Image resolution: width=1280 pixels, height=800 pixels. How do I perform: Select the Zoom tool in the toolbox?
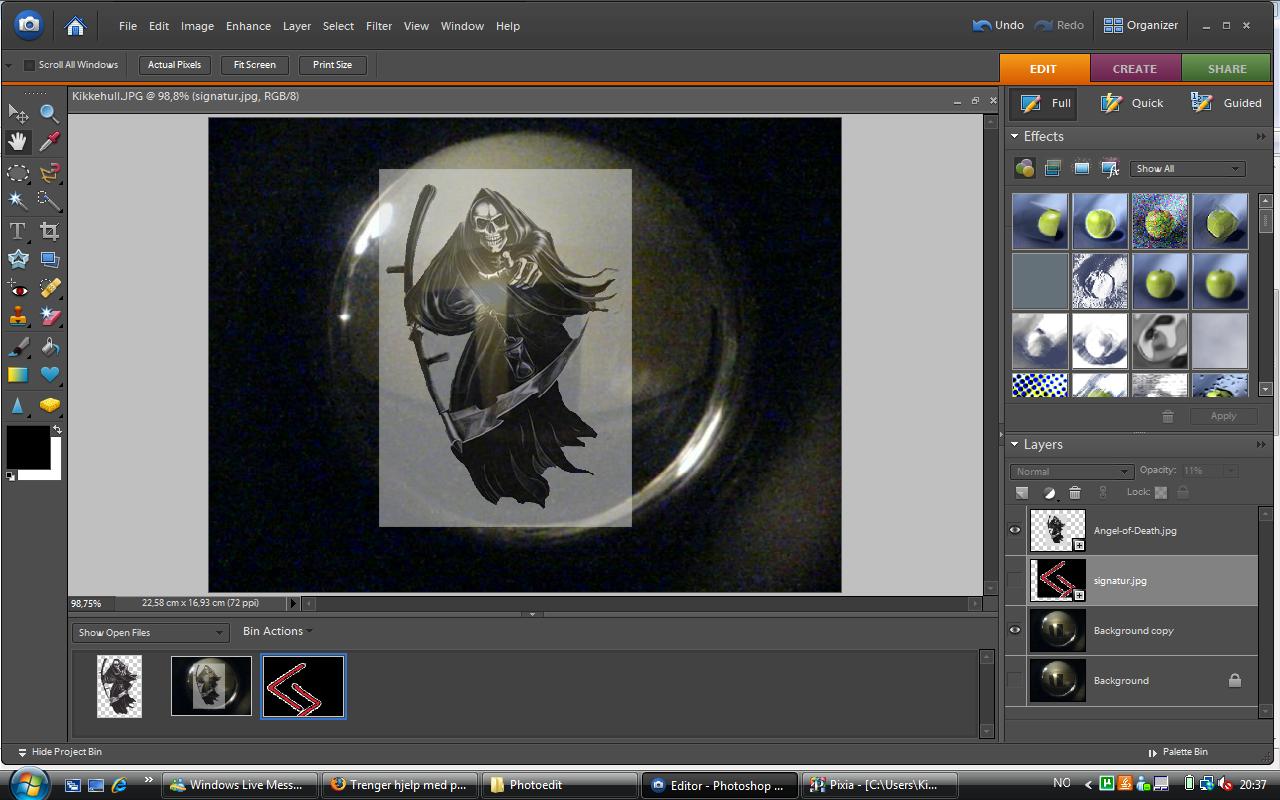pos(49,113)
